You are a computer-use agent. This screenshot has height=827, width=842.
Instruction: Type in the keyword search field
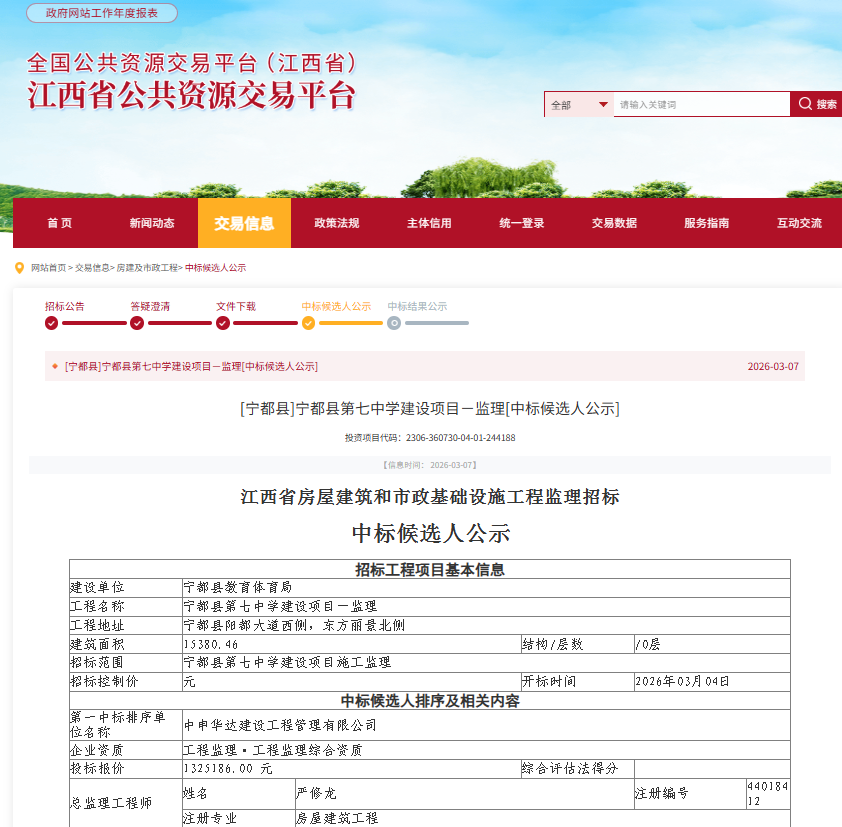point(700,105)
